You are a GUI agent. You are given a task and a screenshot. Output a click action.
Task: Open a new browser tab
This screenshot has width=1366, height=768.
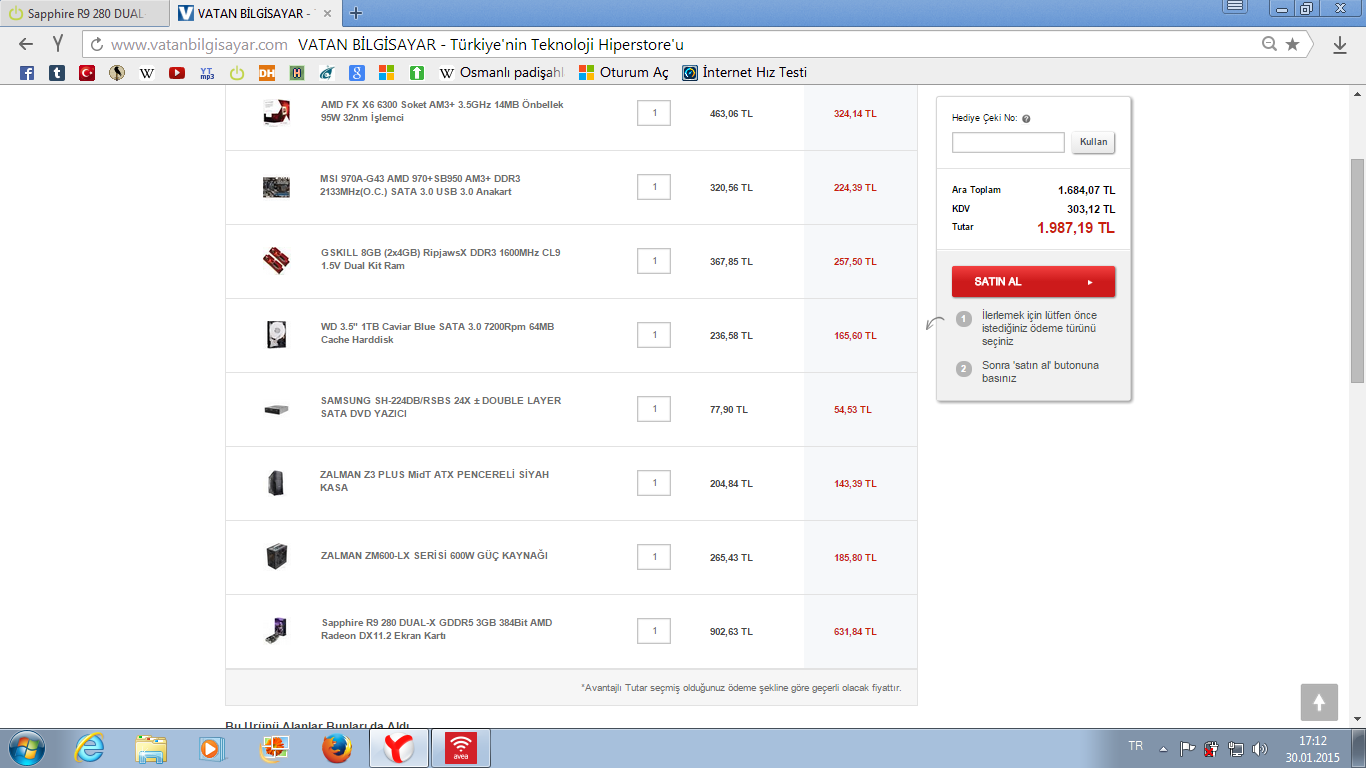click(356, 14)
